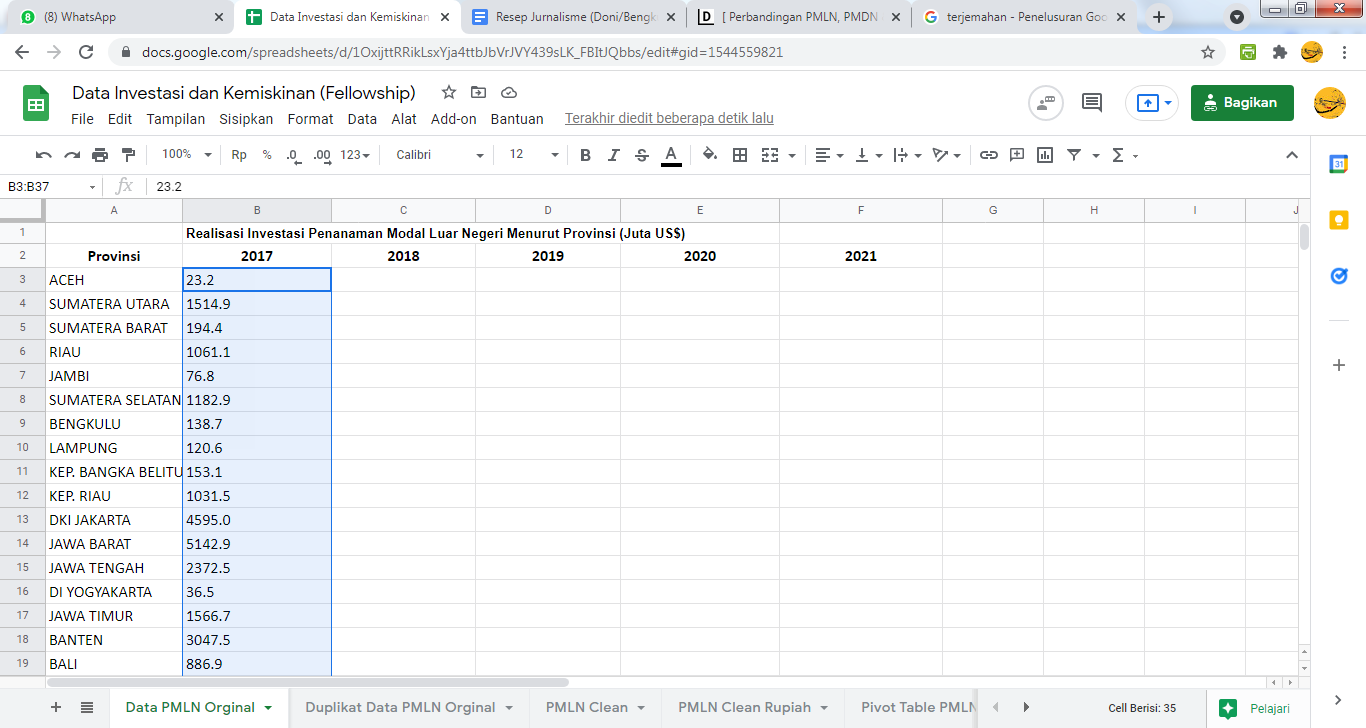1366x728 pixels.
Task: Switch to the PMLN Clean sheet tab
Action: coord(586,707)
